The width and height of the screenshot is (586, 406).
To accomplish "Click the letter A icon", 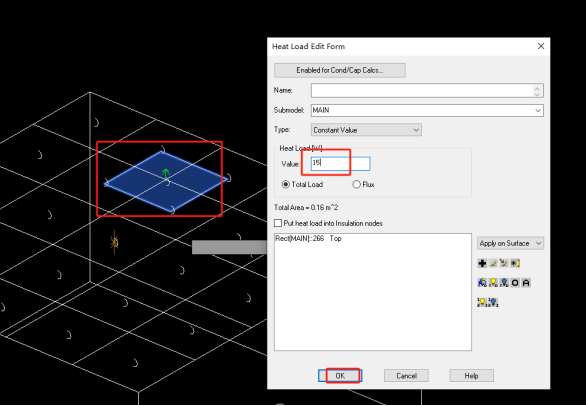I will pyautogui.click(x=526, y=283).
